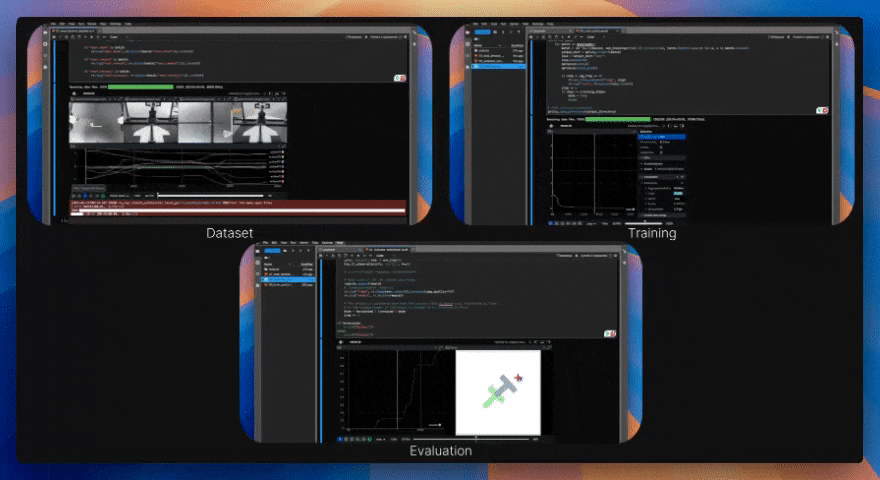Click the green progress bar in Training output

(x=617, y=120)
